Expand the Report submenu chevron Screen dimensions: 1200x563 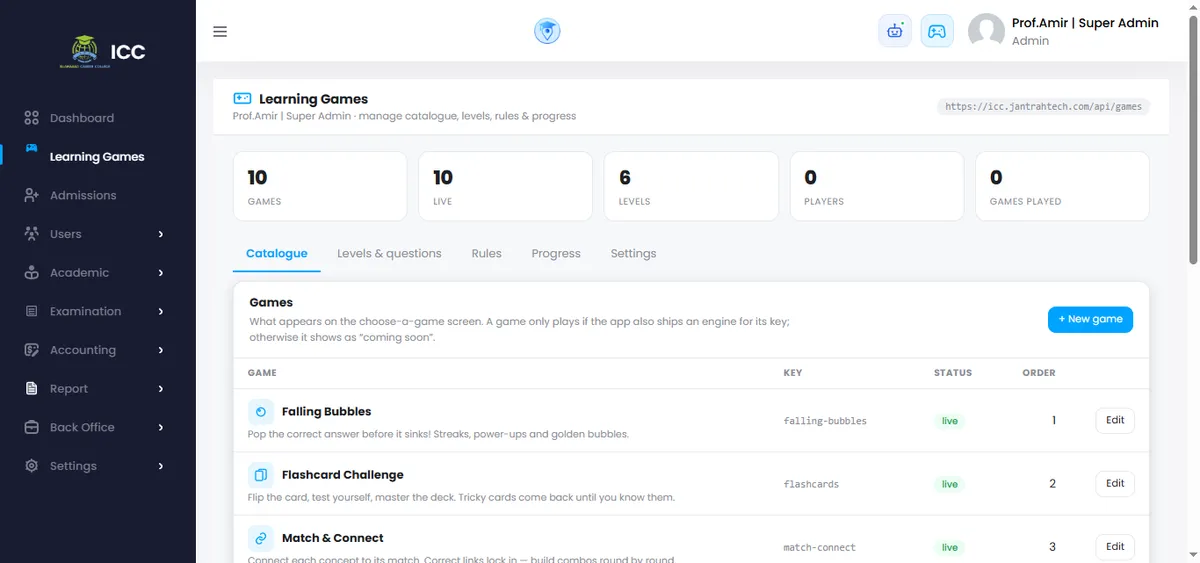pos(161,388)
